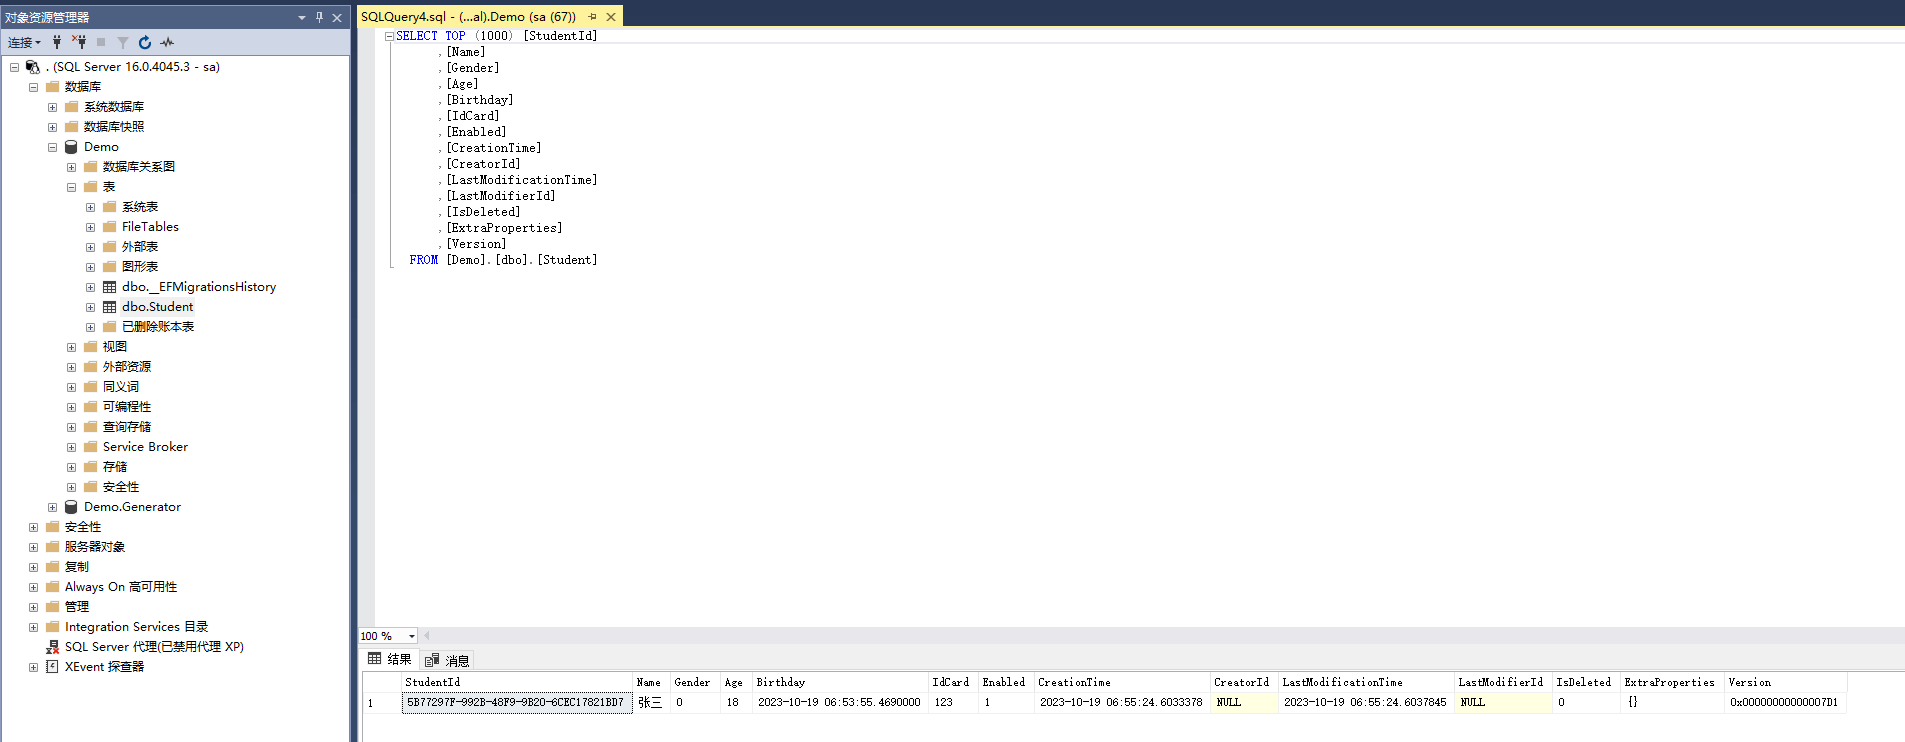The height and width of the screenshot is (742, 1905).
Task: Switch to the SQLQuery4.sql query tab
Action: coord(468,17)
